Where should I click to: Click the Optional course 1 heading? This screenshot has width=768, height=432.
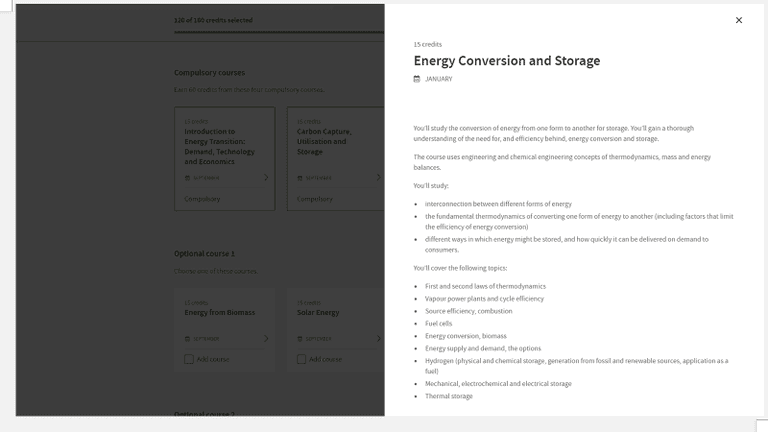pos(204,254)
